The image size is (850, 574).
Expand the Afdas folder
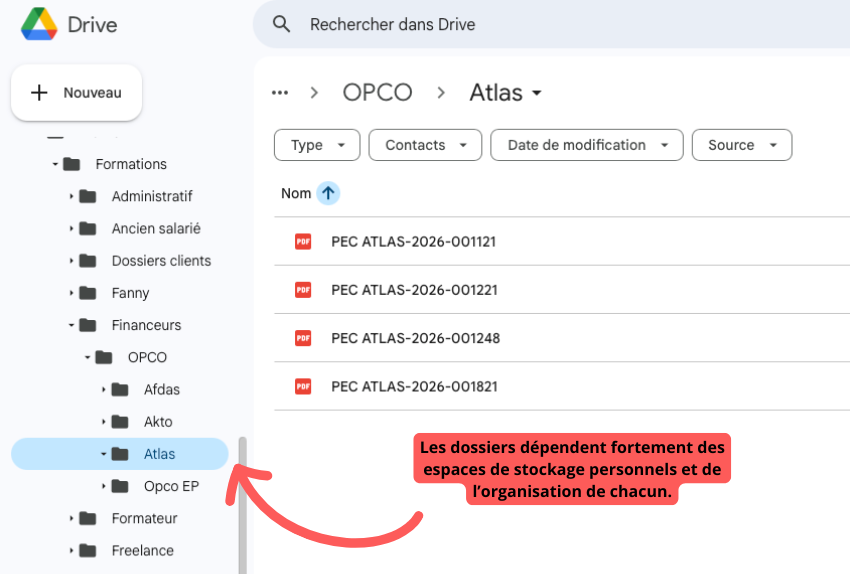104,390
